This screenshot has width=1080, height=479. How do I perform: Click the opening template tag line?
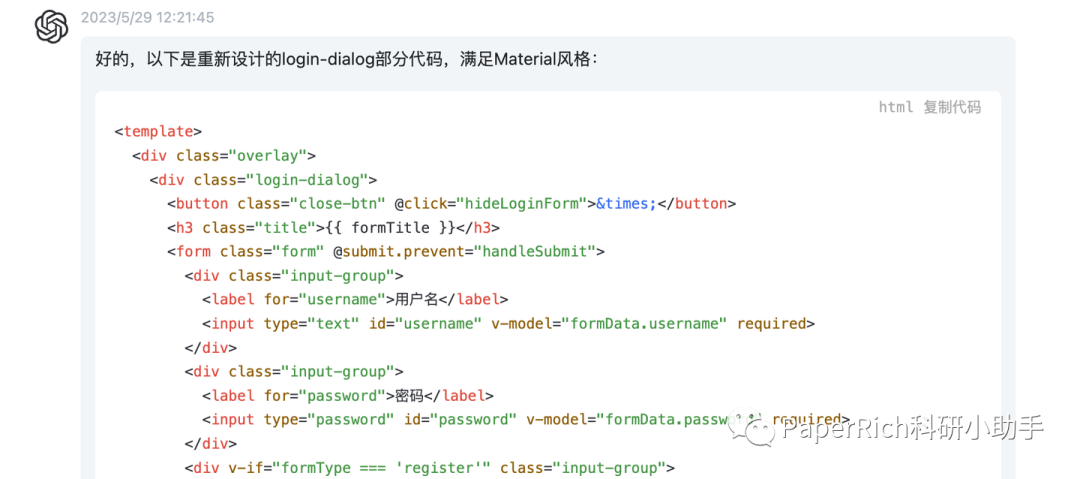click(158, 131)
